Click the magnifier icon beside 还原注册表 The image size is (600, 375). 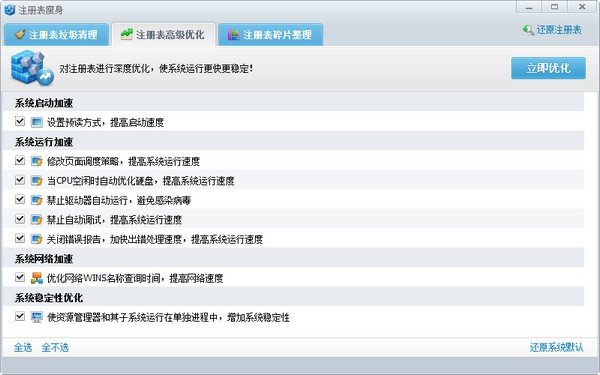click(x=528, y=30)
